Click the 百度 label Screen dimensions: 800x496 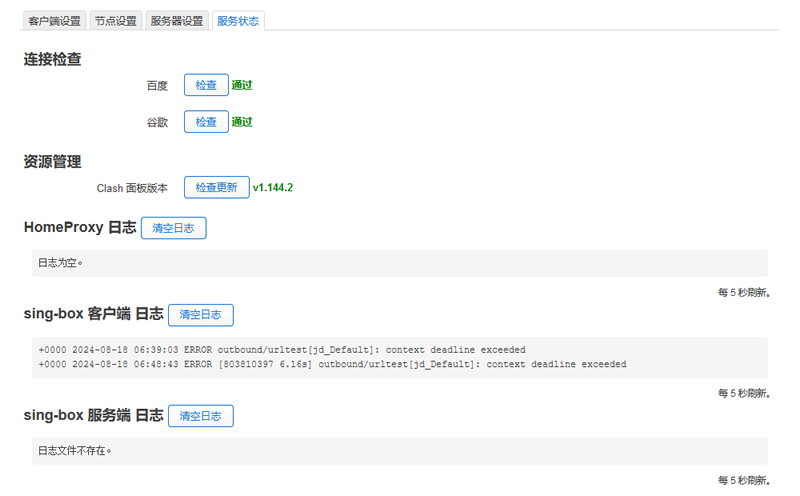click(x=157, y=86)
